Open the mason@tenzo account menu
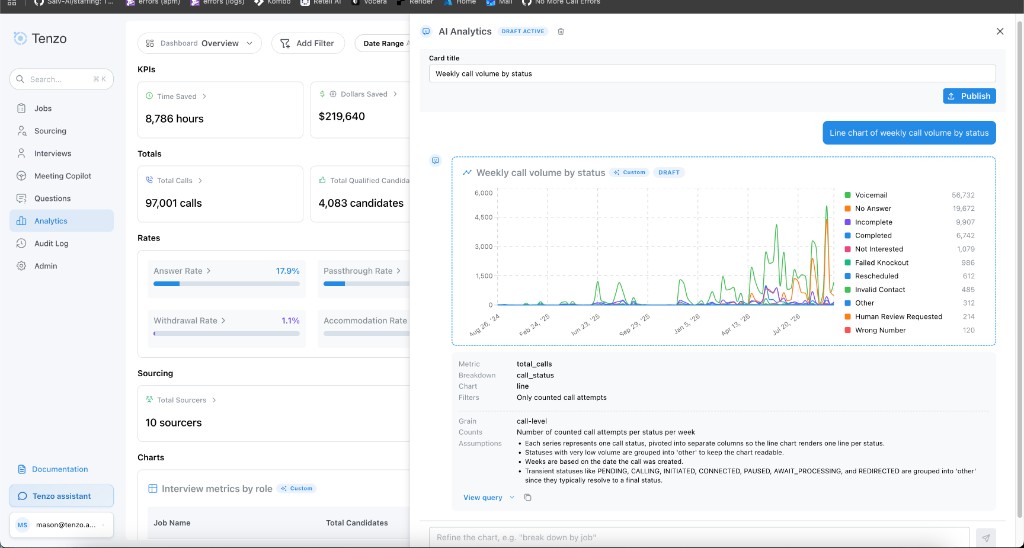The image size is (1024, 548). coord(61,524)
